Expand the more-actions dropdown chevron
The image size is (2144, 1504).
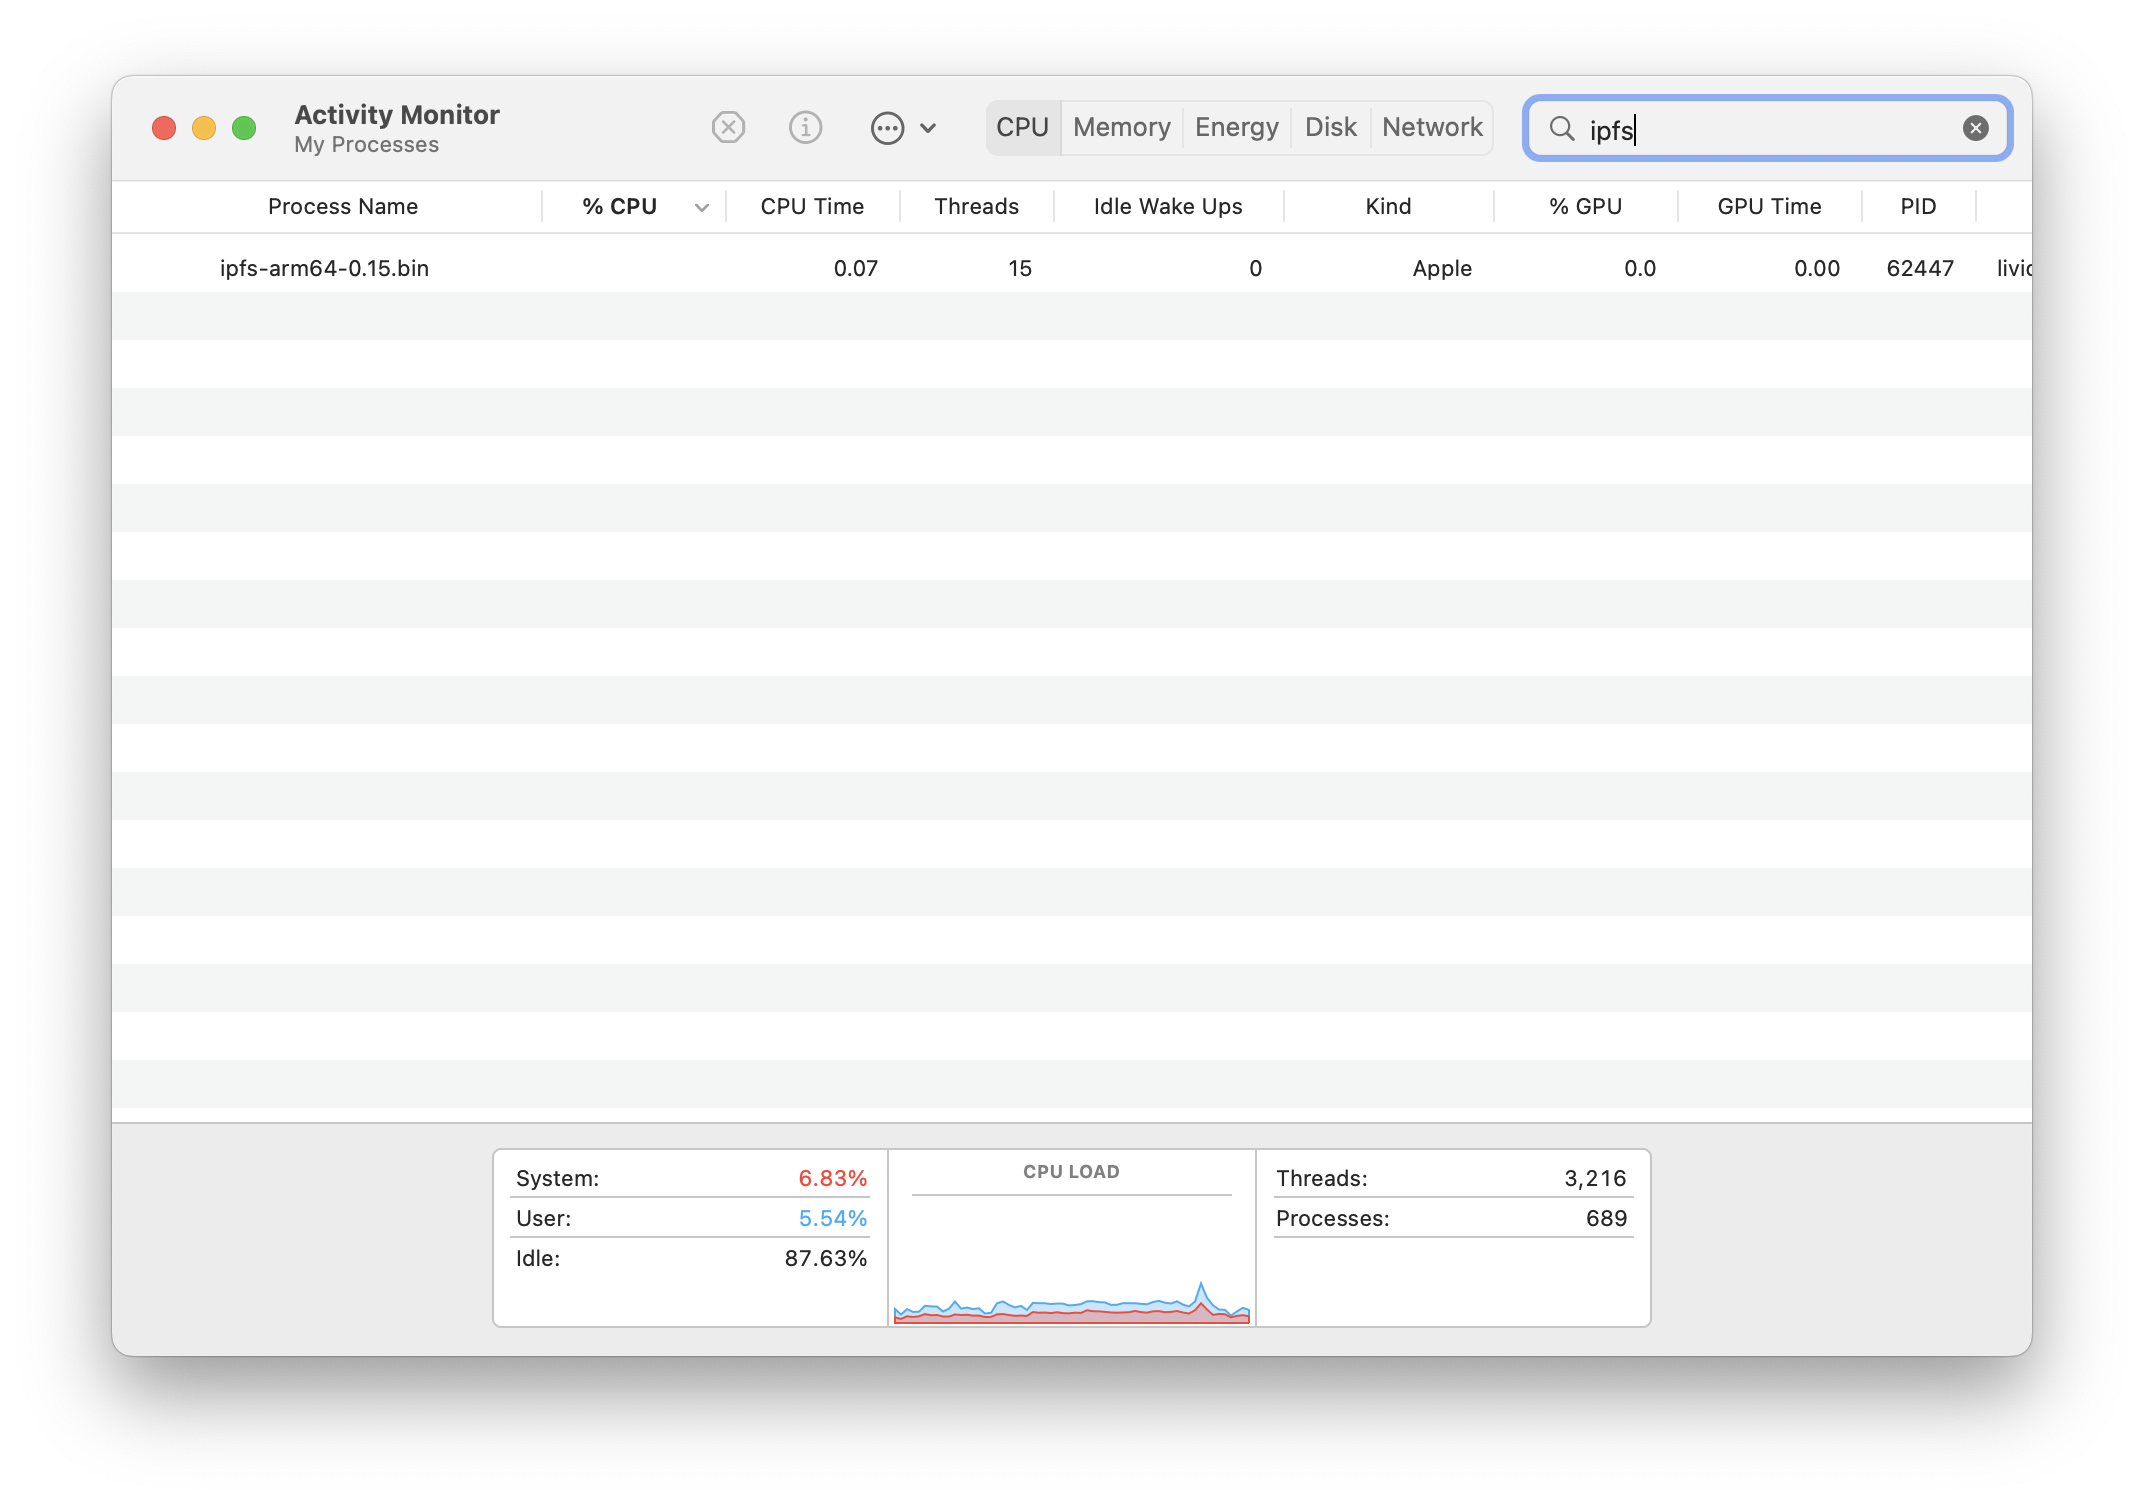928,128
